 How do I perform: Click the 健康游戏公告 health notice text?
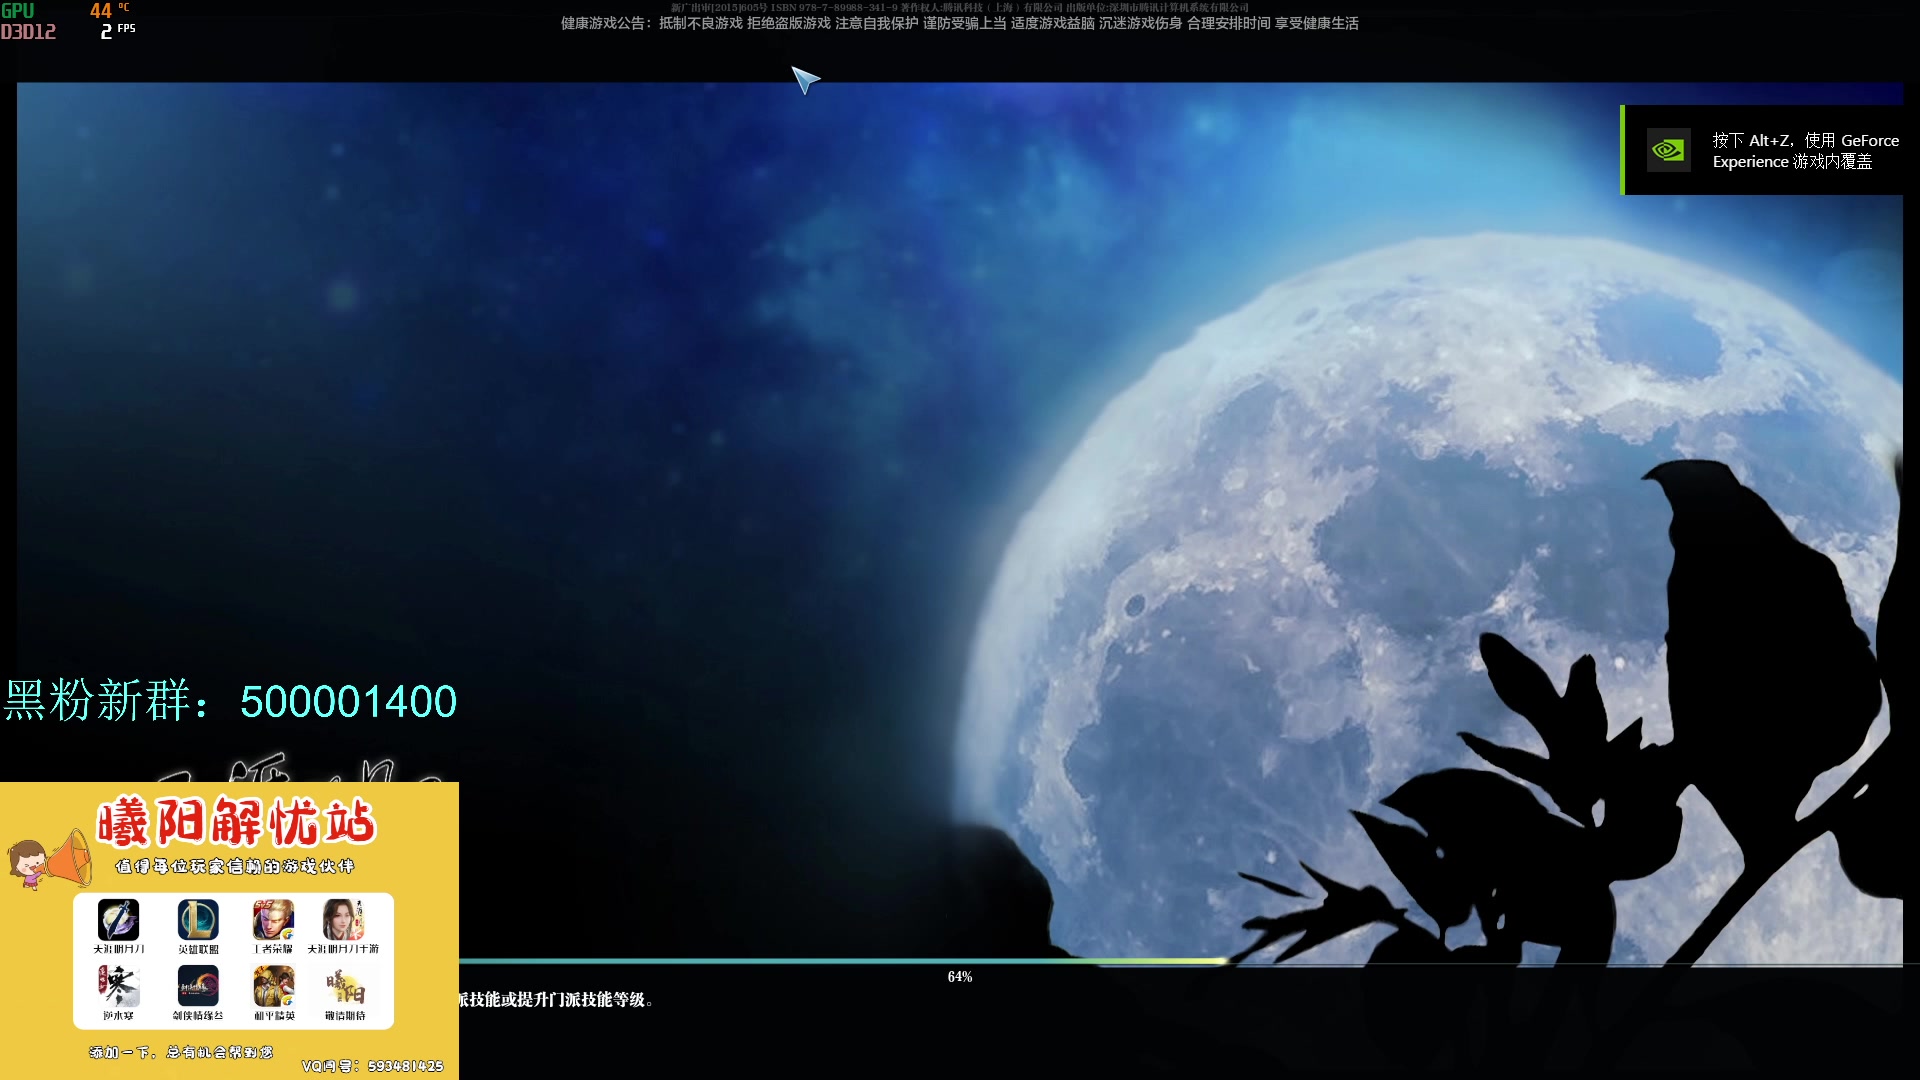959,23
